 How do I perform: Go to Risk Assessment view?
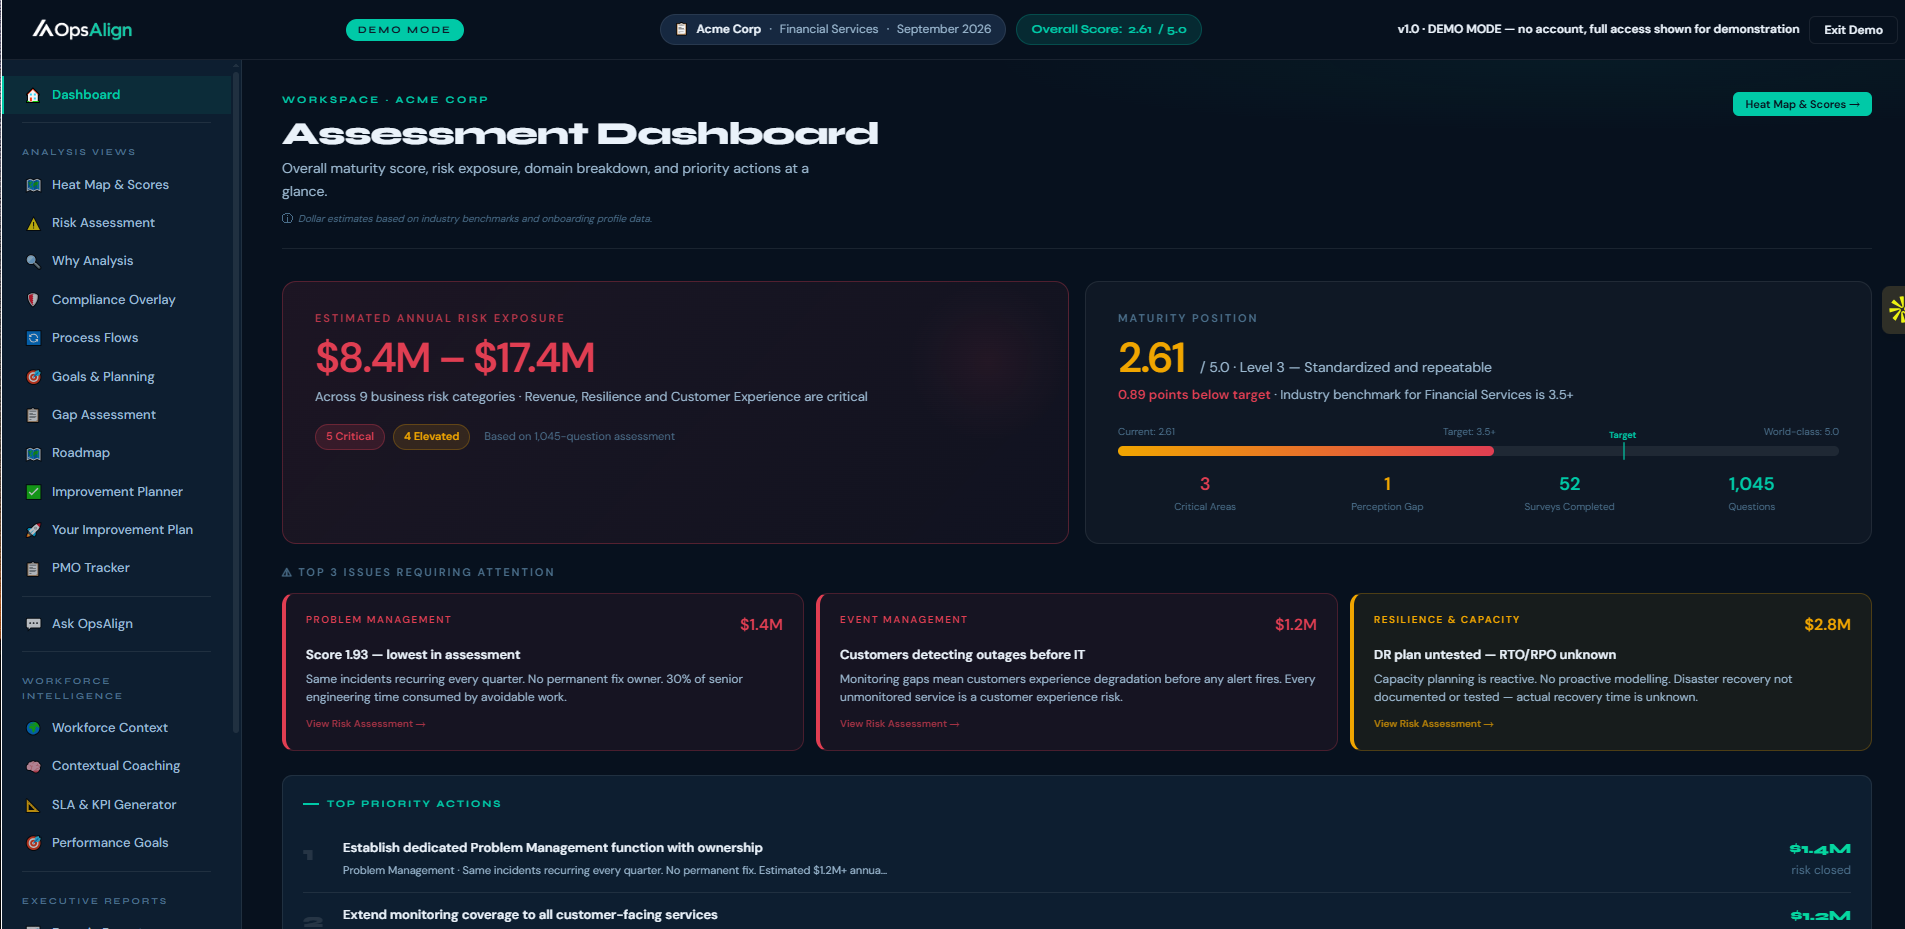(118, 223)
